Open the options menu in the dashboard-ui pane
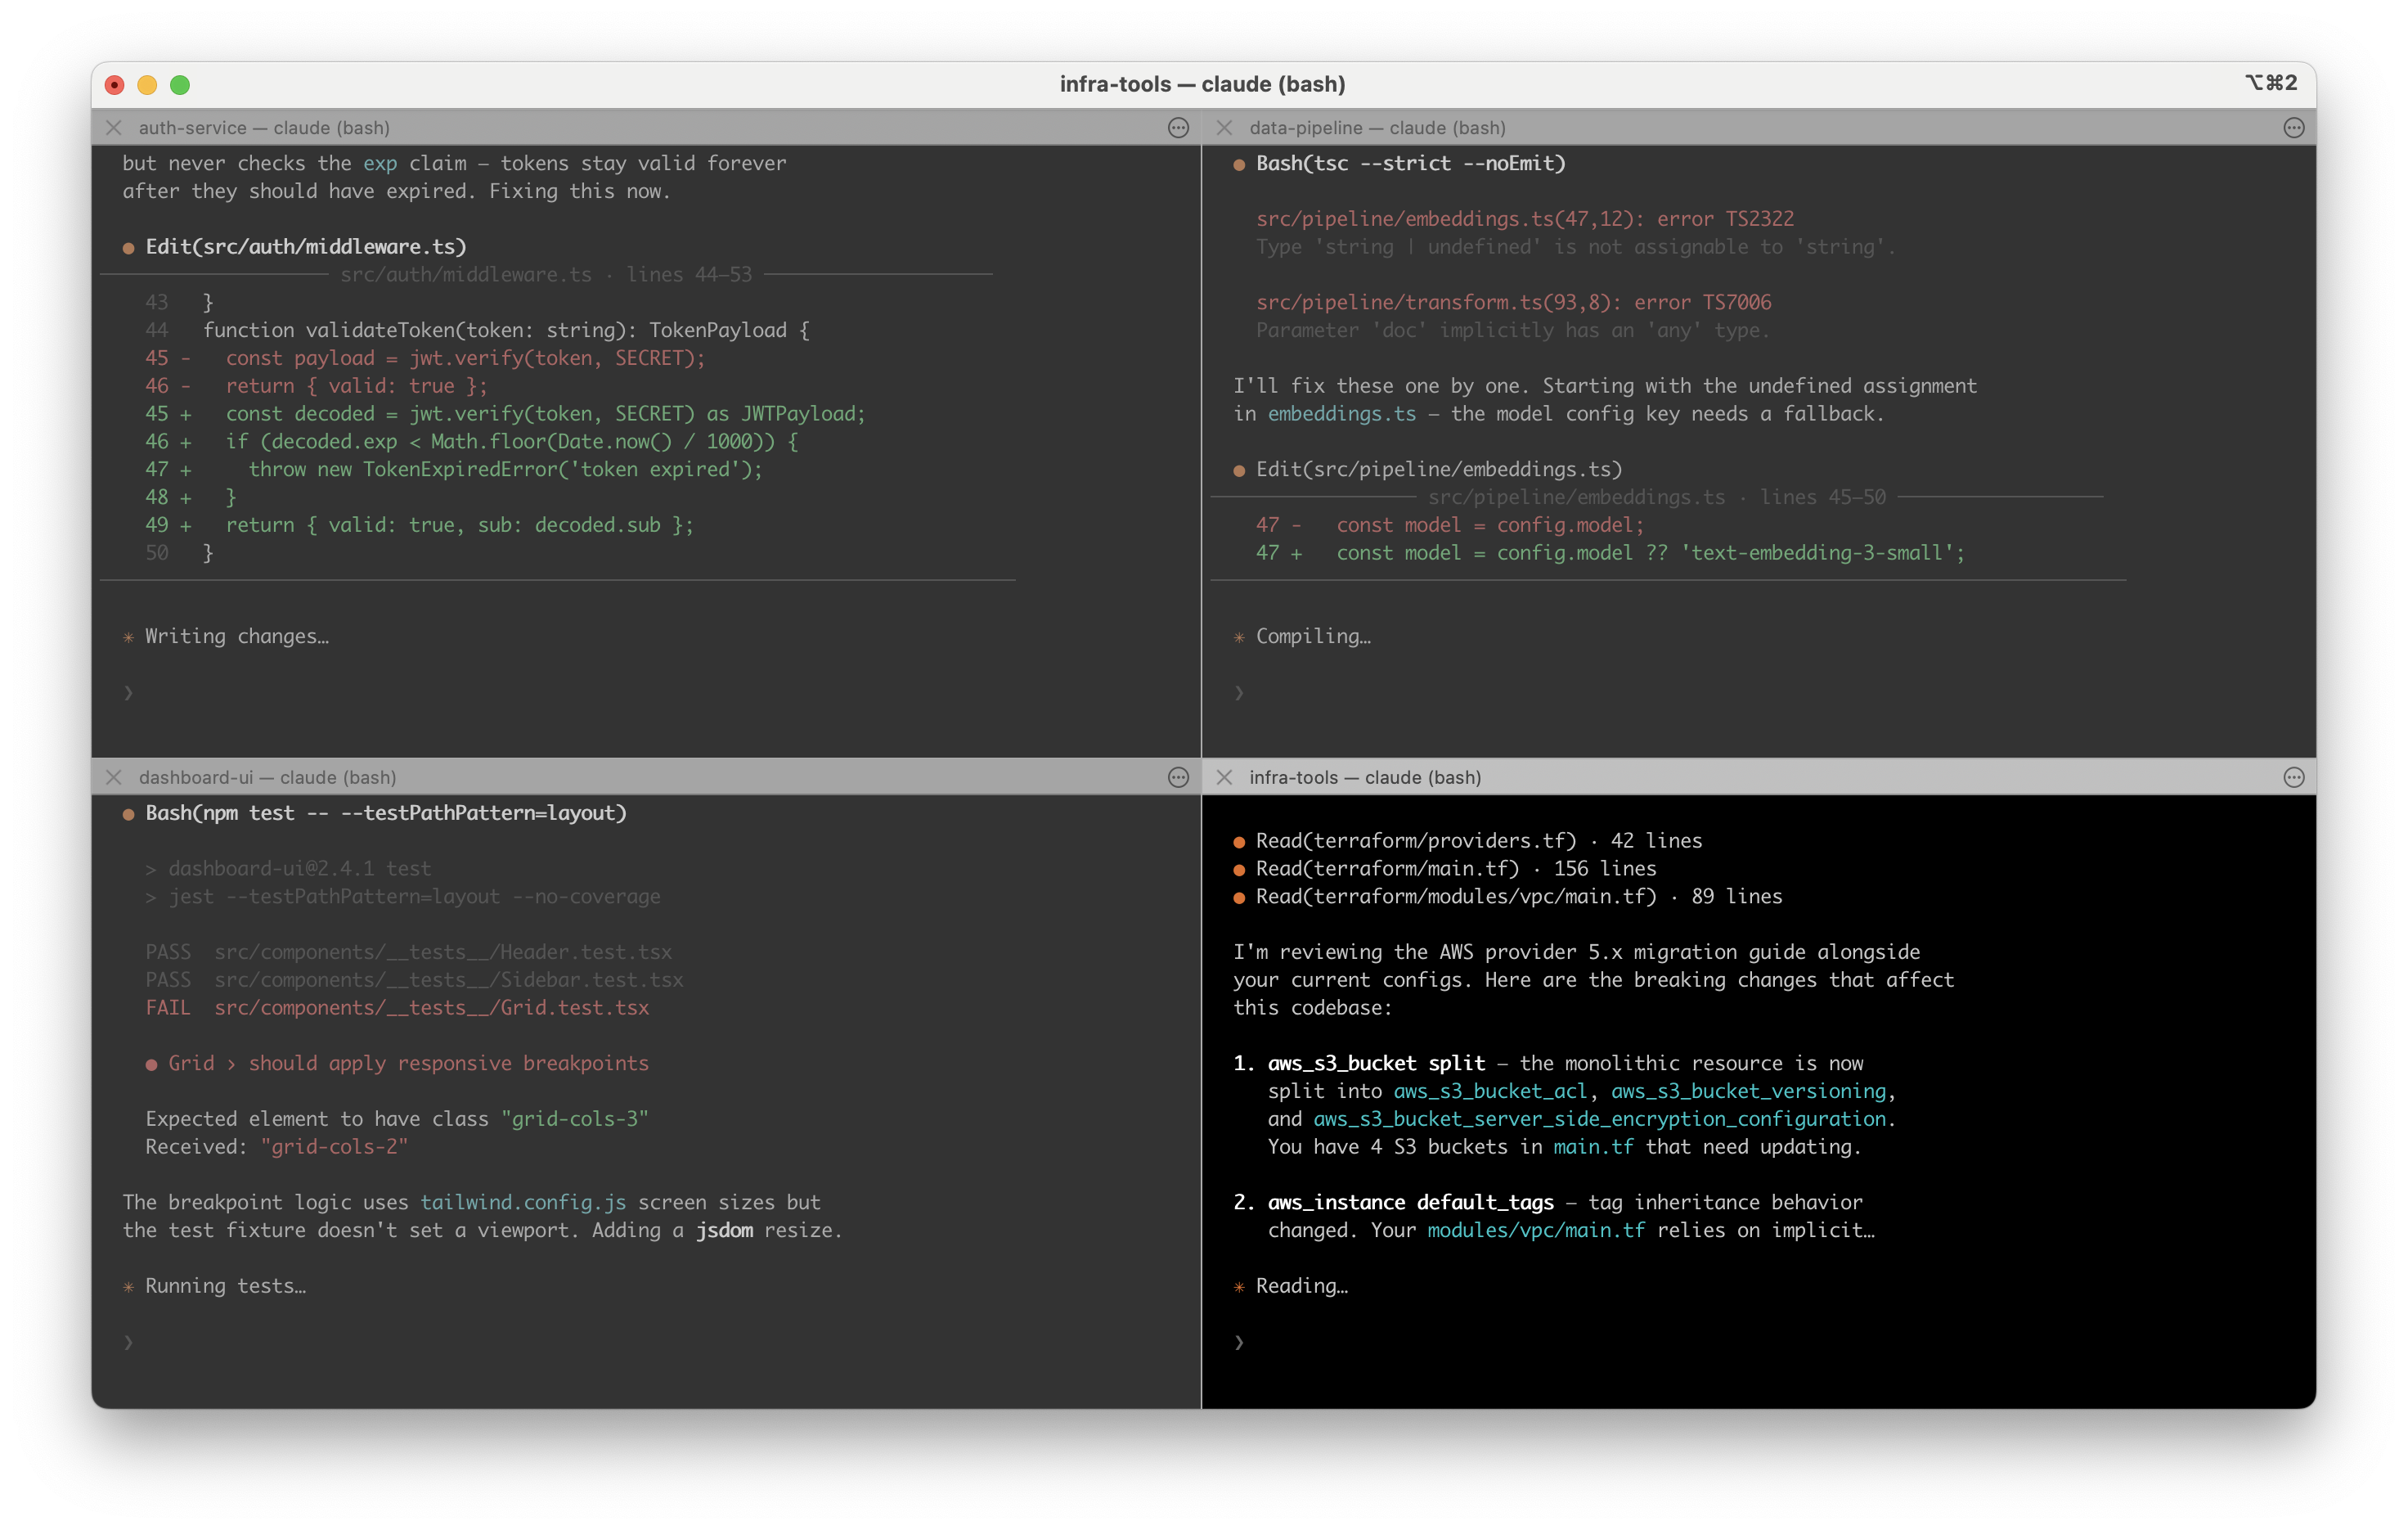This screenshot has height=1530, width=2408. [x=1176, y=777]
